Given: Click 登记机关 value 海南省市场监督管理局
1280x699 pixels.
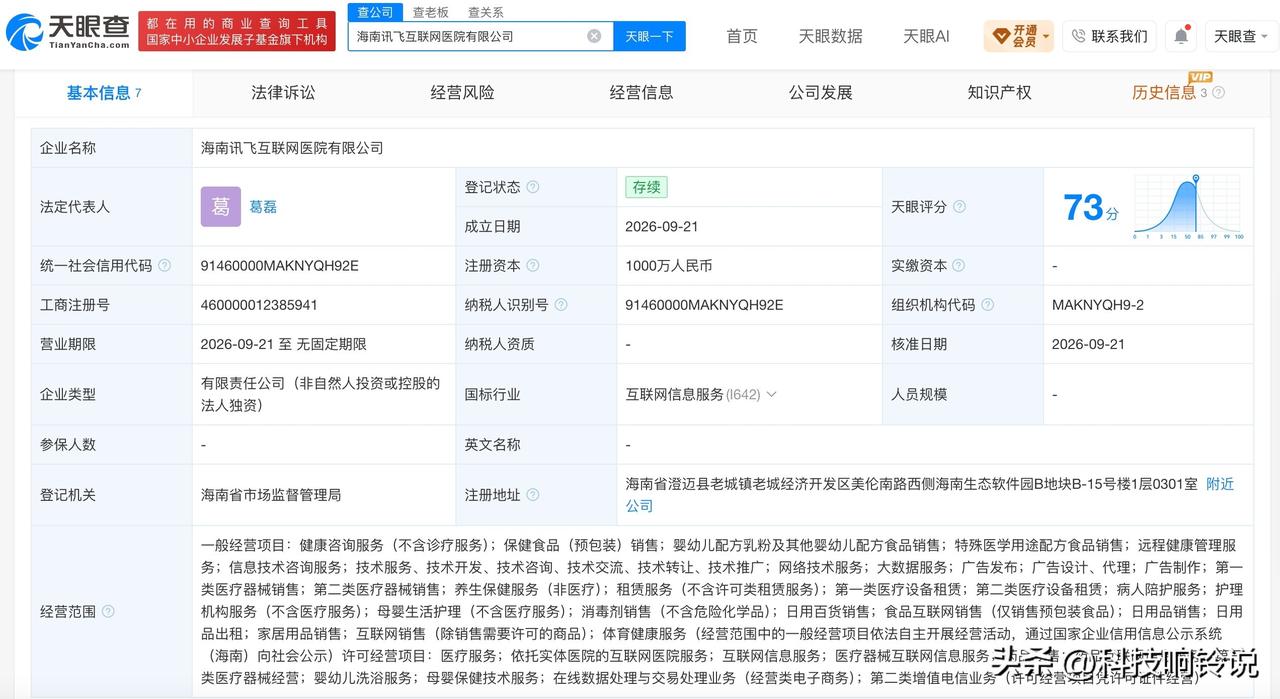Looking at the screenshot, I should (x=271, y=495).
